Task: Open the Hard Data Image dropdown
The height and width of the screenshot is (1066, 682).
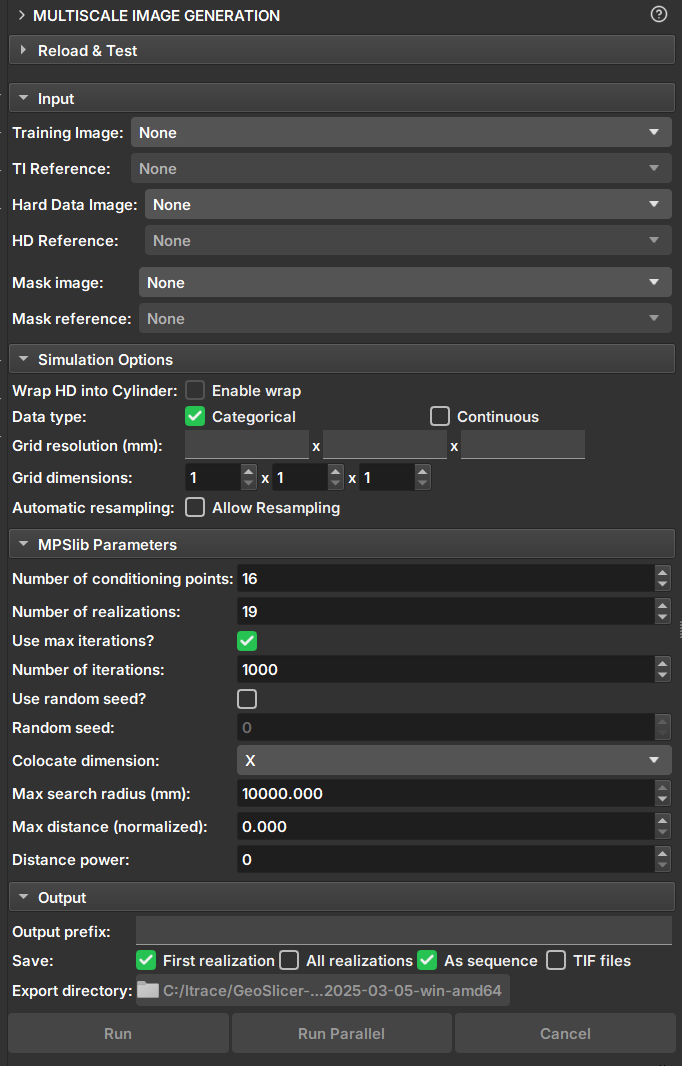Action: pyautogui.click(x=407, y=204)
